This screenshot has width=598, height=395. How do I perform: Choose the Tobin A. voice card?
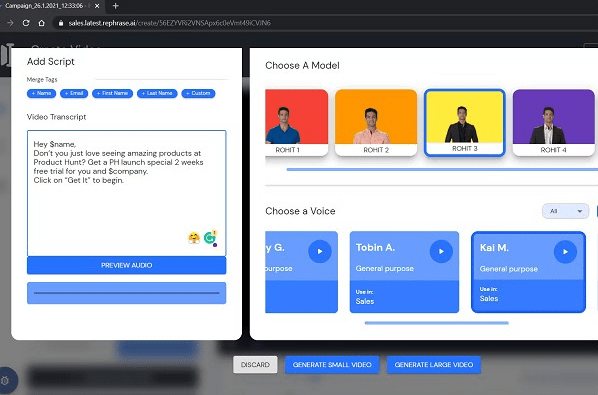tap(404, 272)
